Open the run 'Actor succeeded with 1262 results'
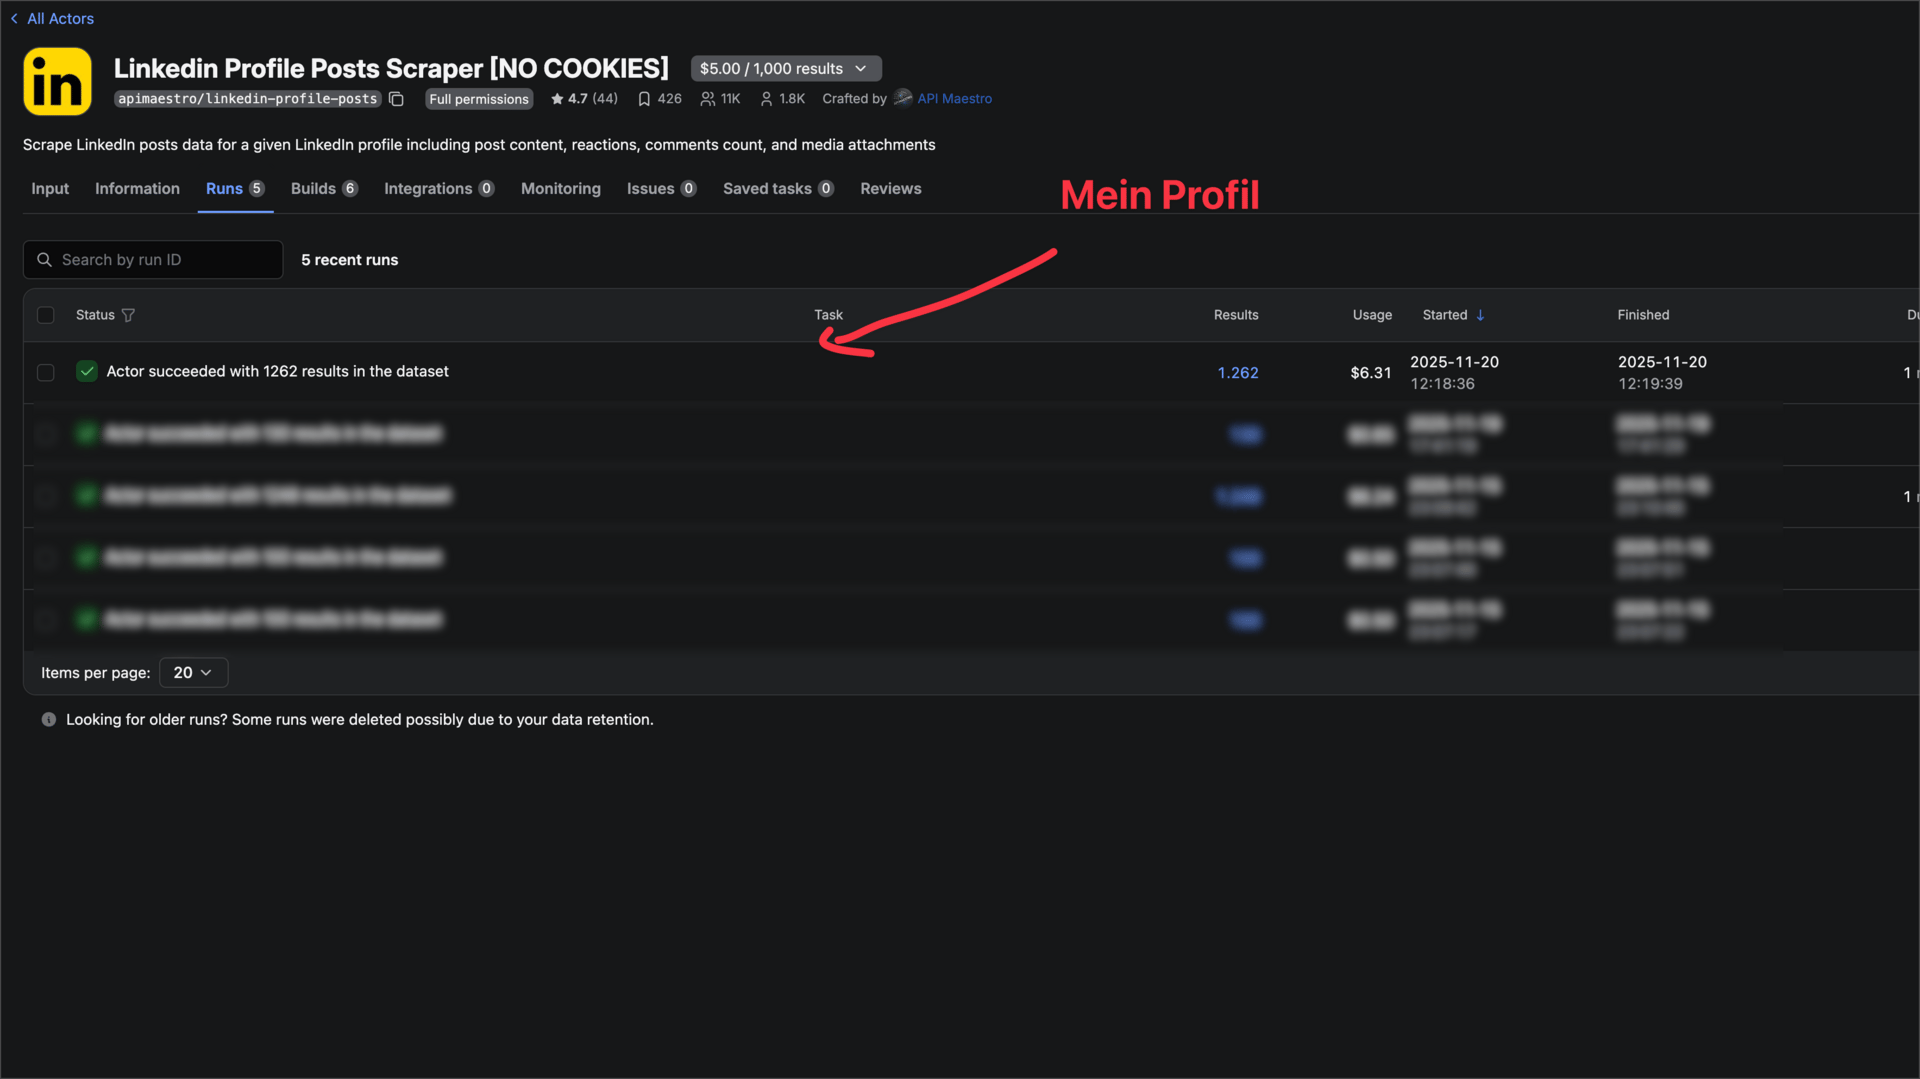 (277, 371)
